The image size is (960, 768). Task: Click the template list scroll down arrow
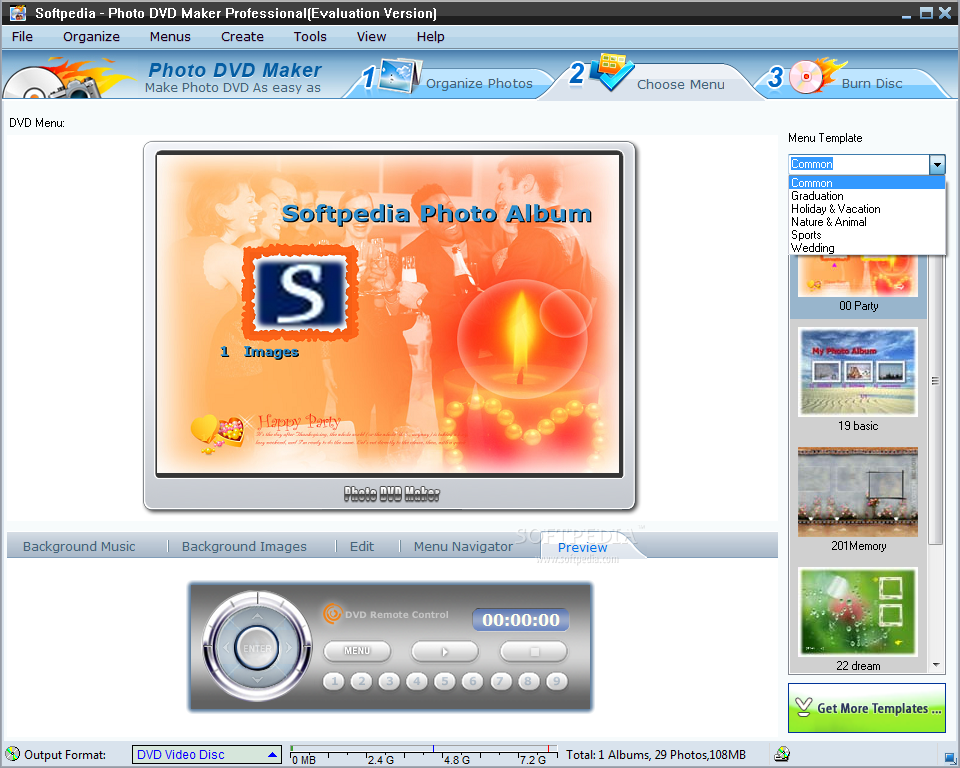(x=936, y=664)
